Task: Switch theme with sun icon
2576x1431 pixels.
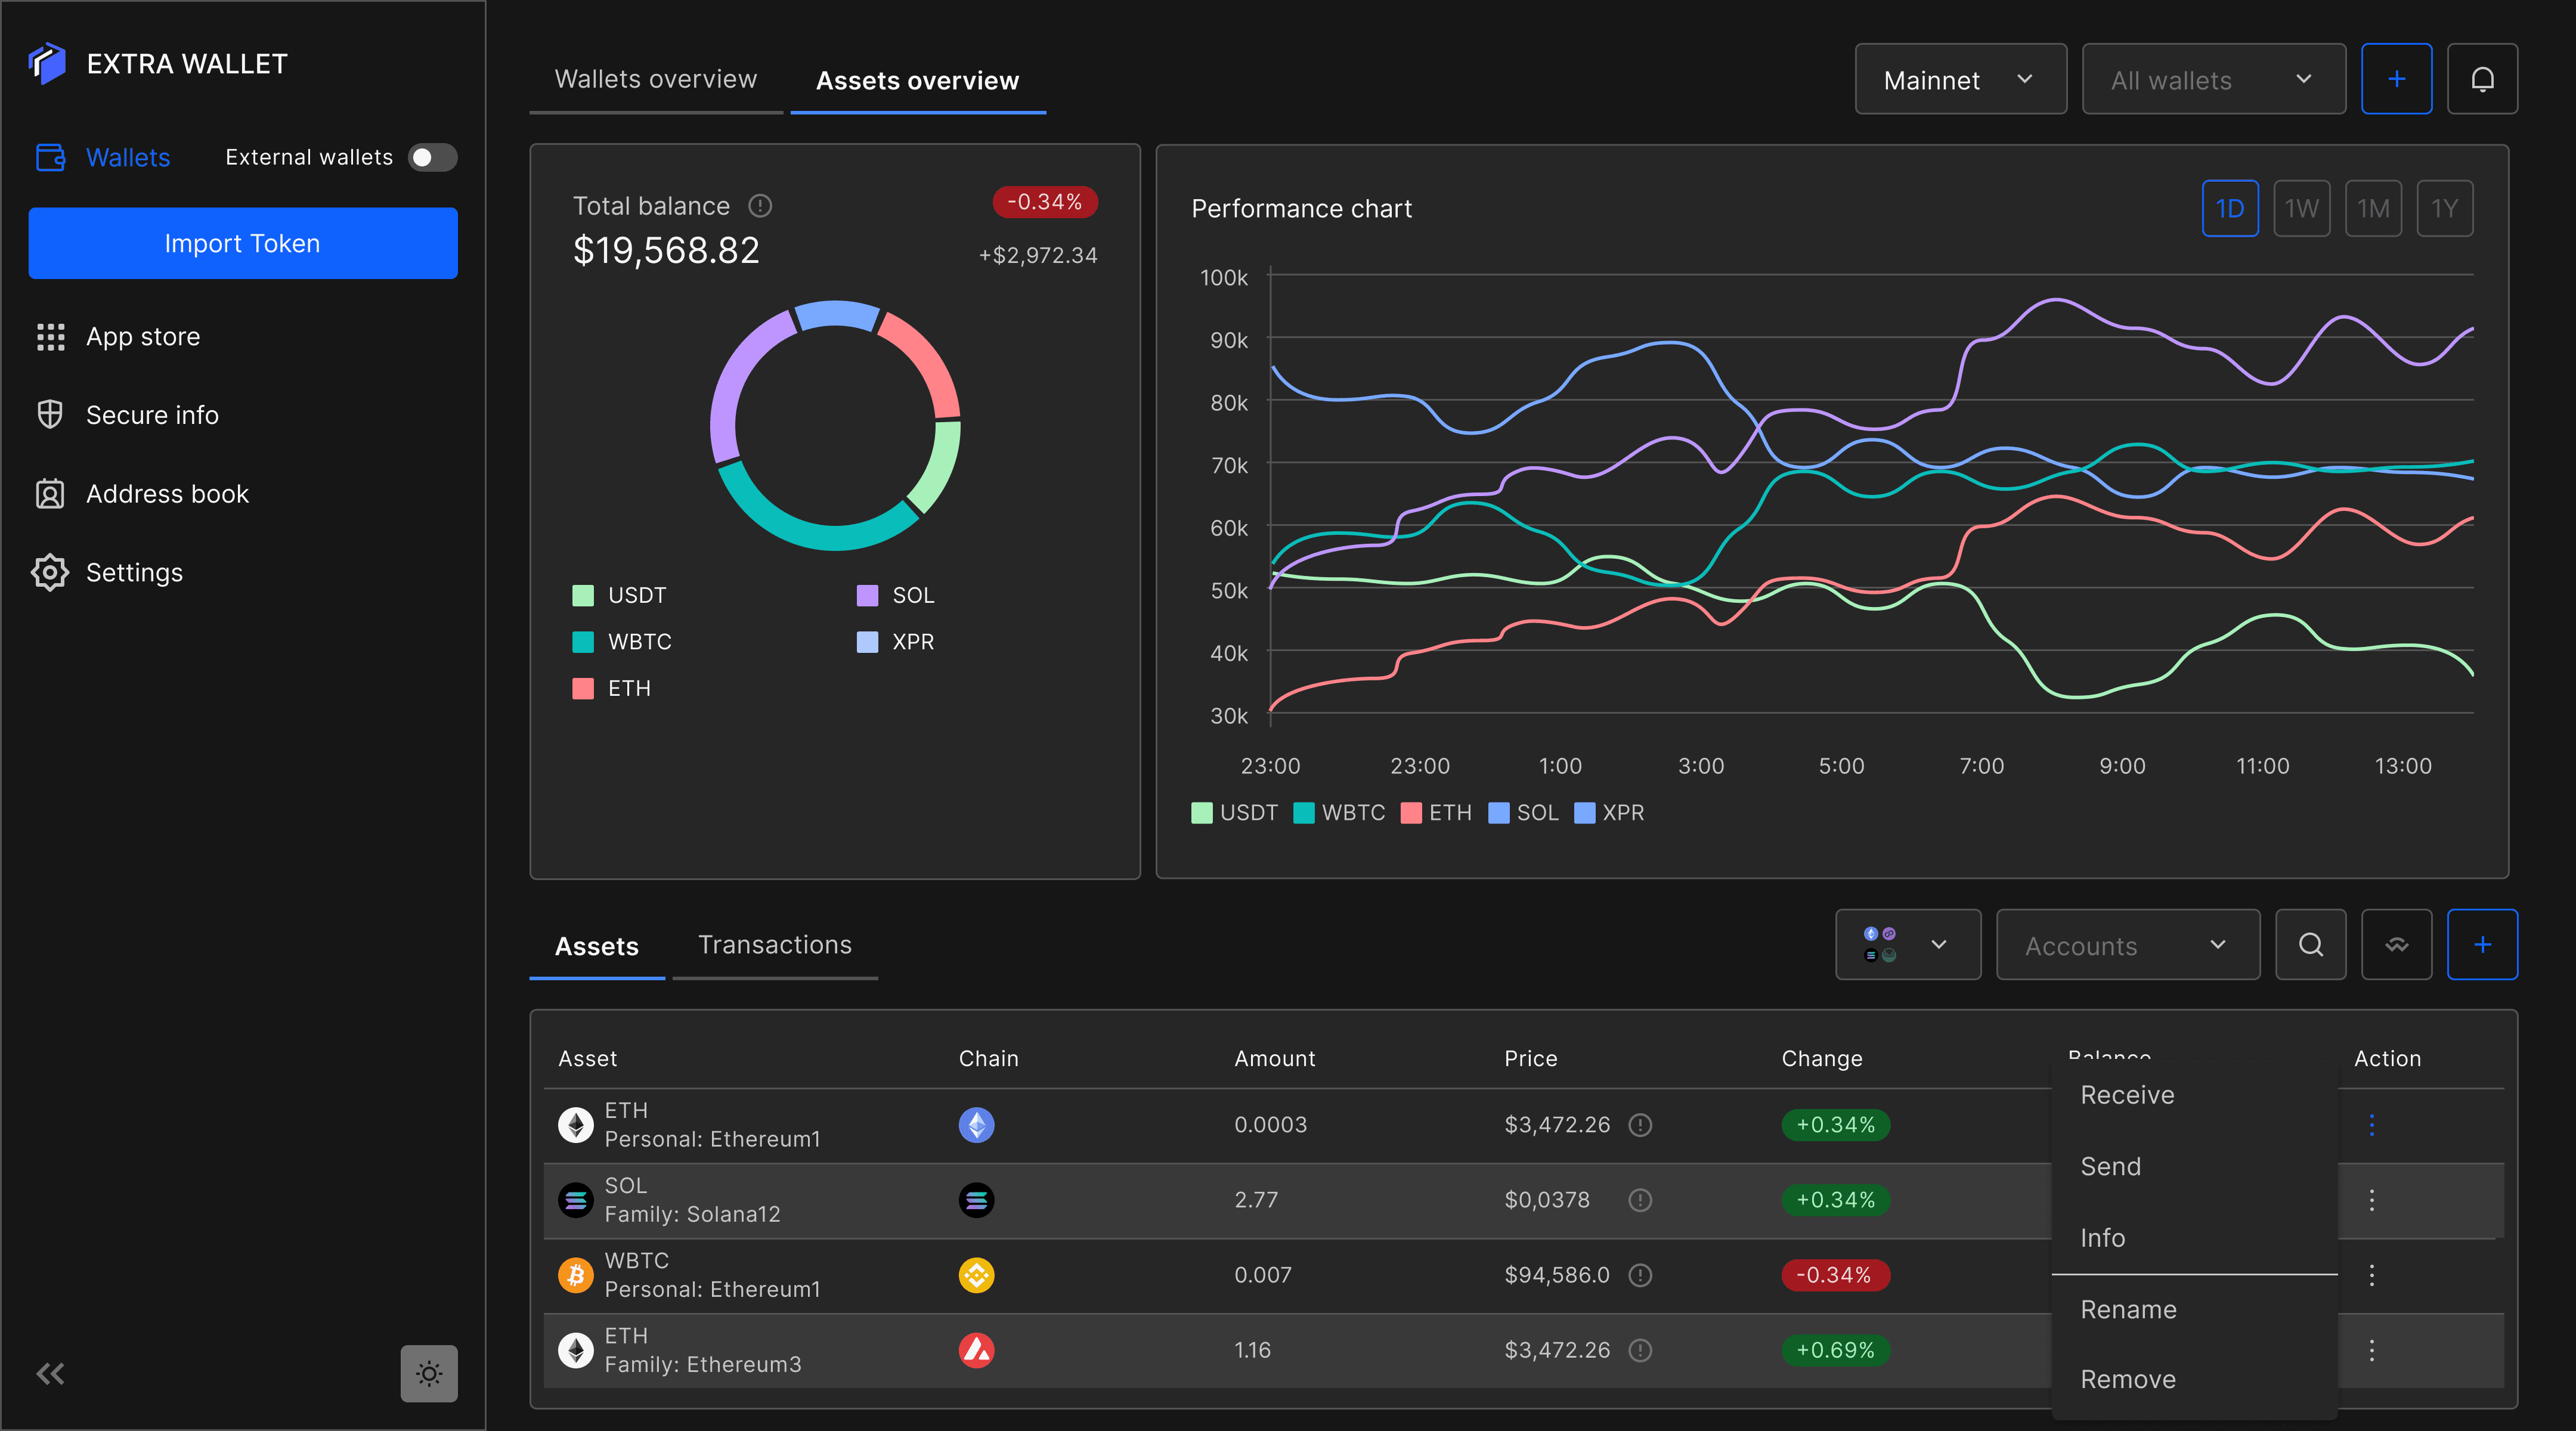Action: point(429,1373)
